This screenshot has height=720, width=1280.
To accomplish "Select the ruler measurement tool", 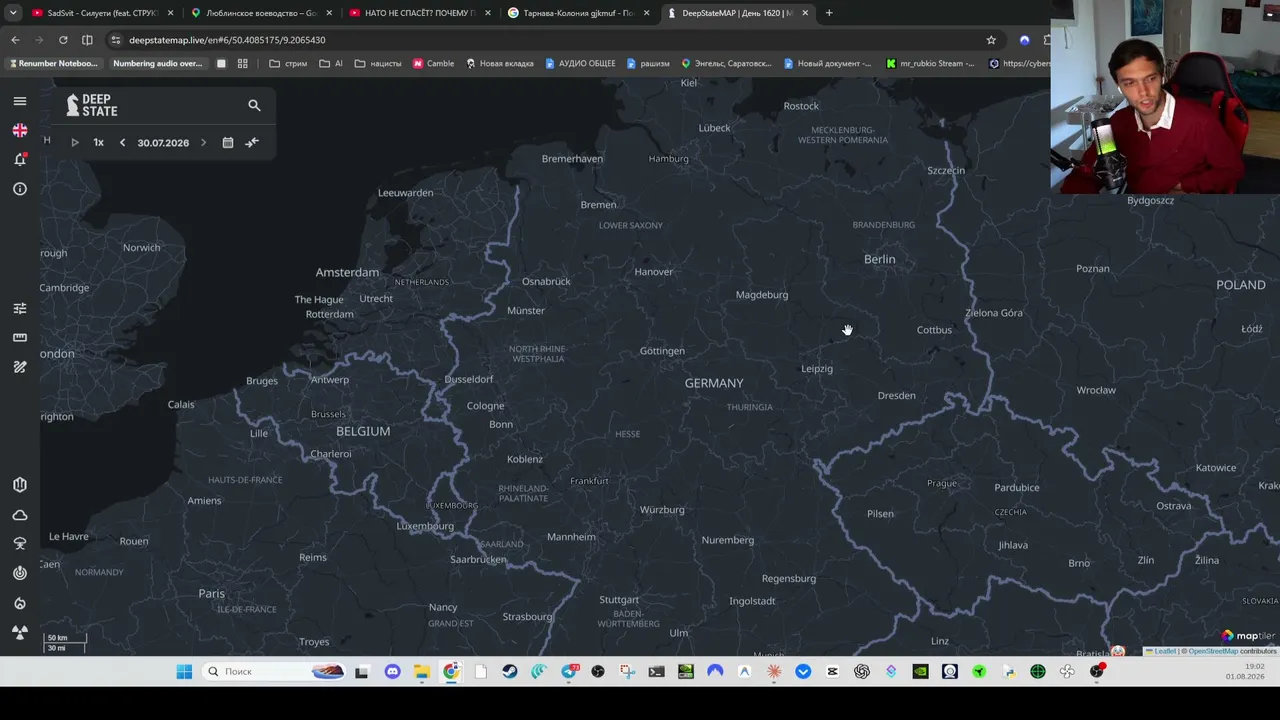I will 20,337.
